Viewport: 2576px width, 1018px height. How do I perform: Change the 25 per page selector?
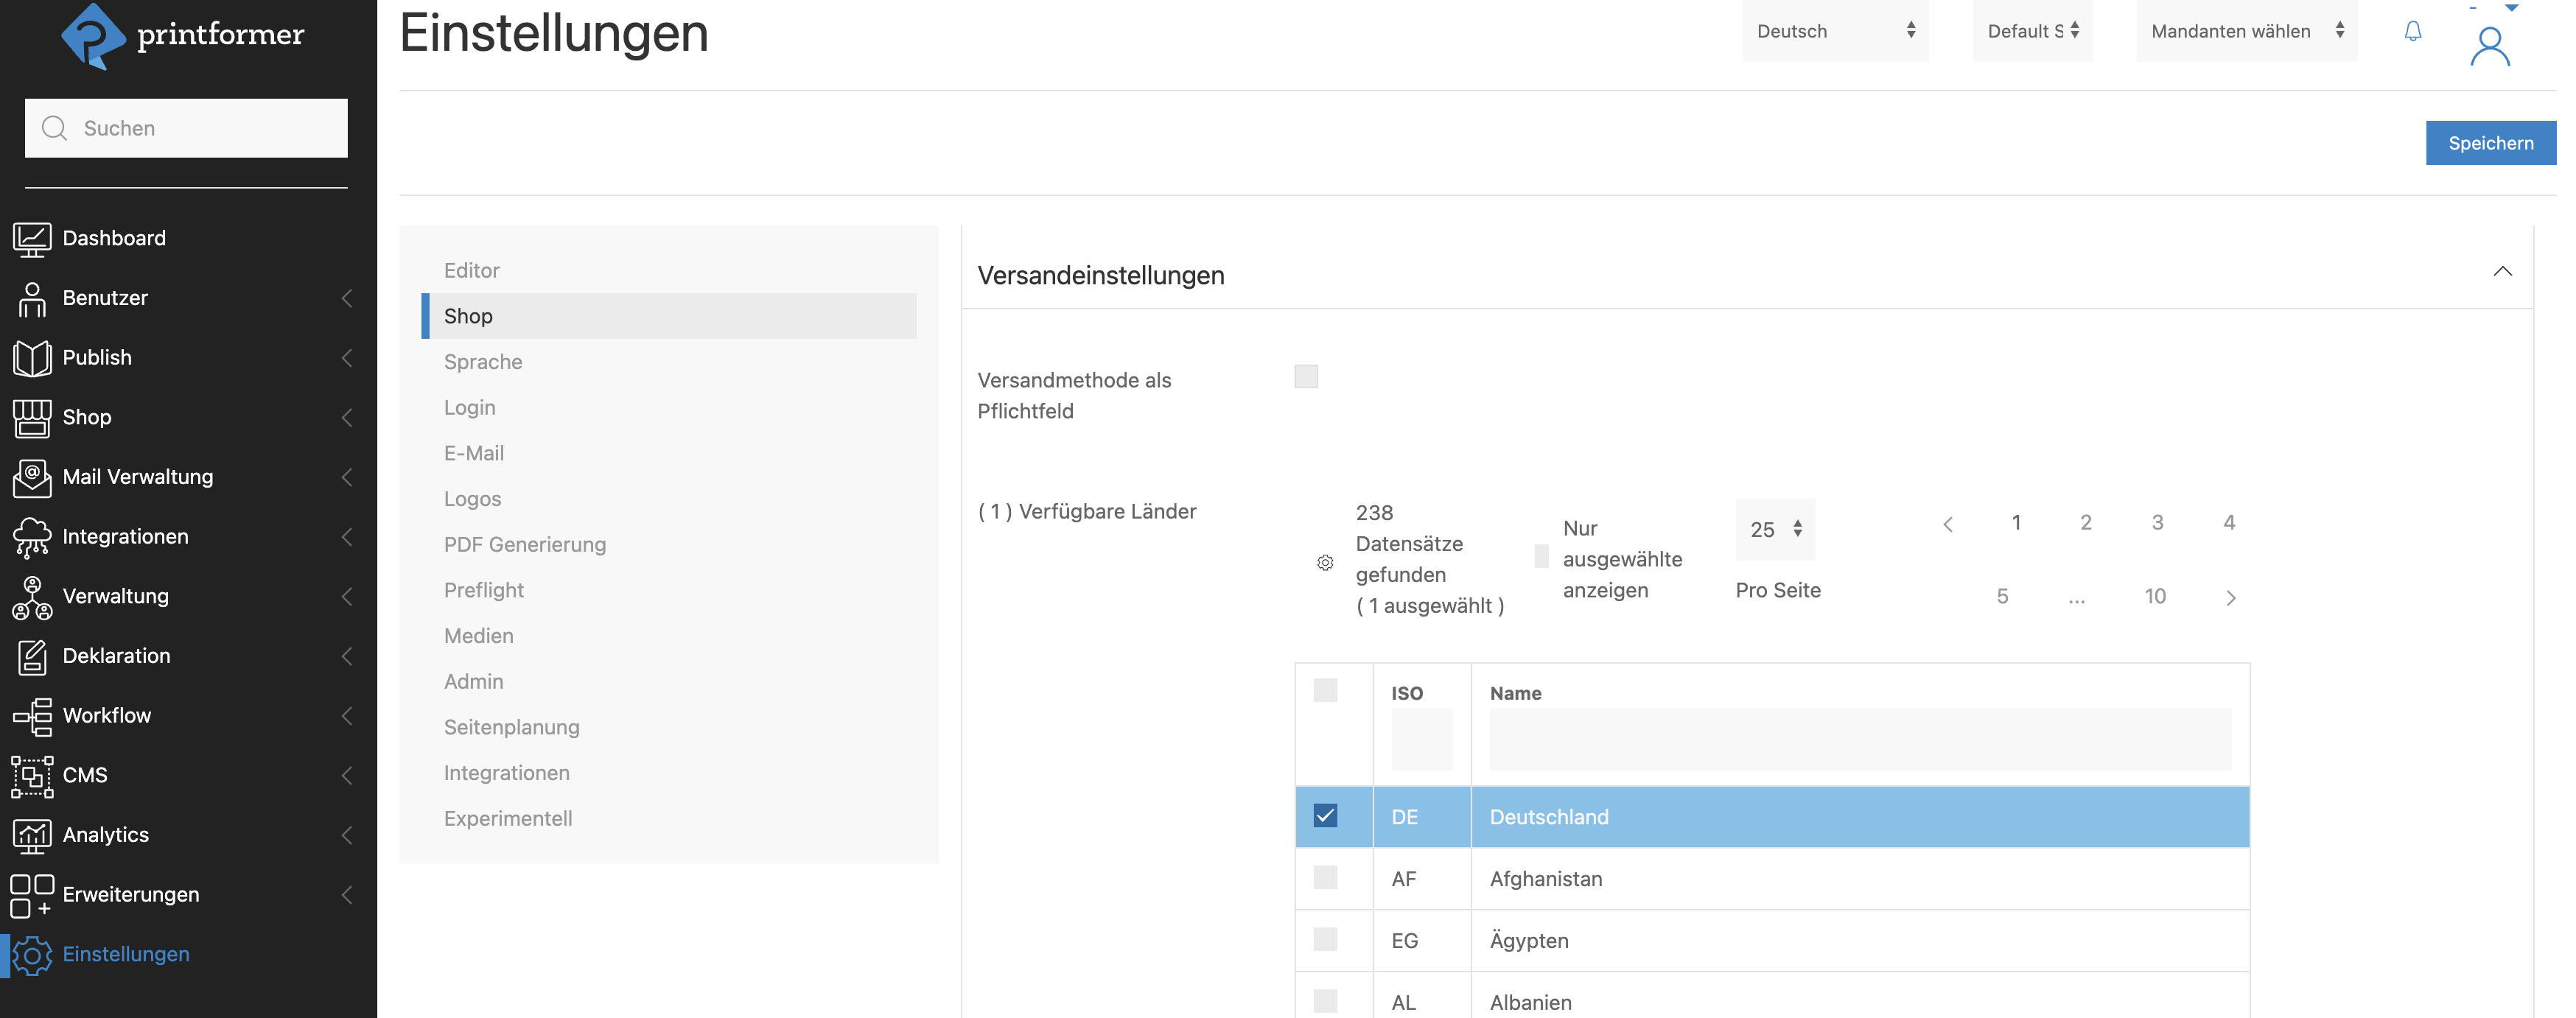[1775, 529]
